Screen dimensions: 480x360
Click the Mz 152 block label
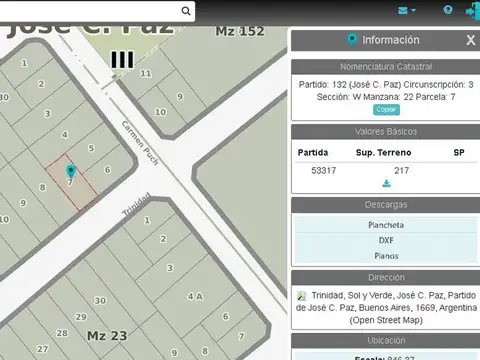[240, 31]
